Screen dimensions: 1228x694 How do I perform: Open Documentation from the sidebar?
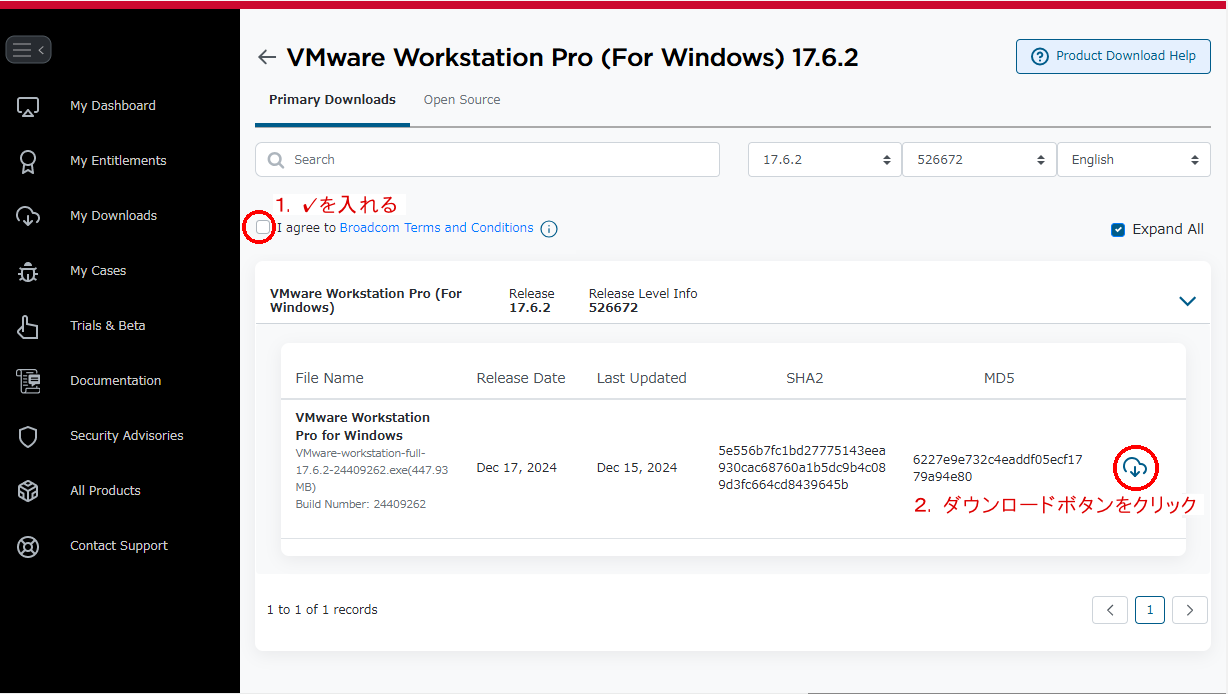[115, 381]
